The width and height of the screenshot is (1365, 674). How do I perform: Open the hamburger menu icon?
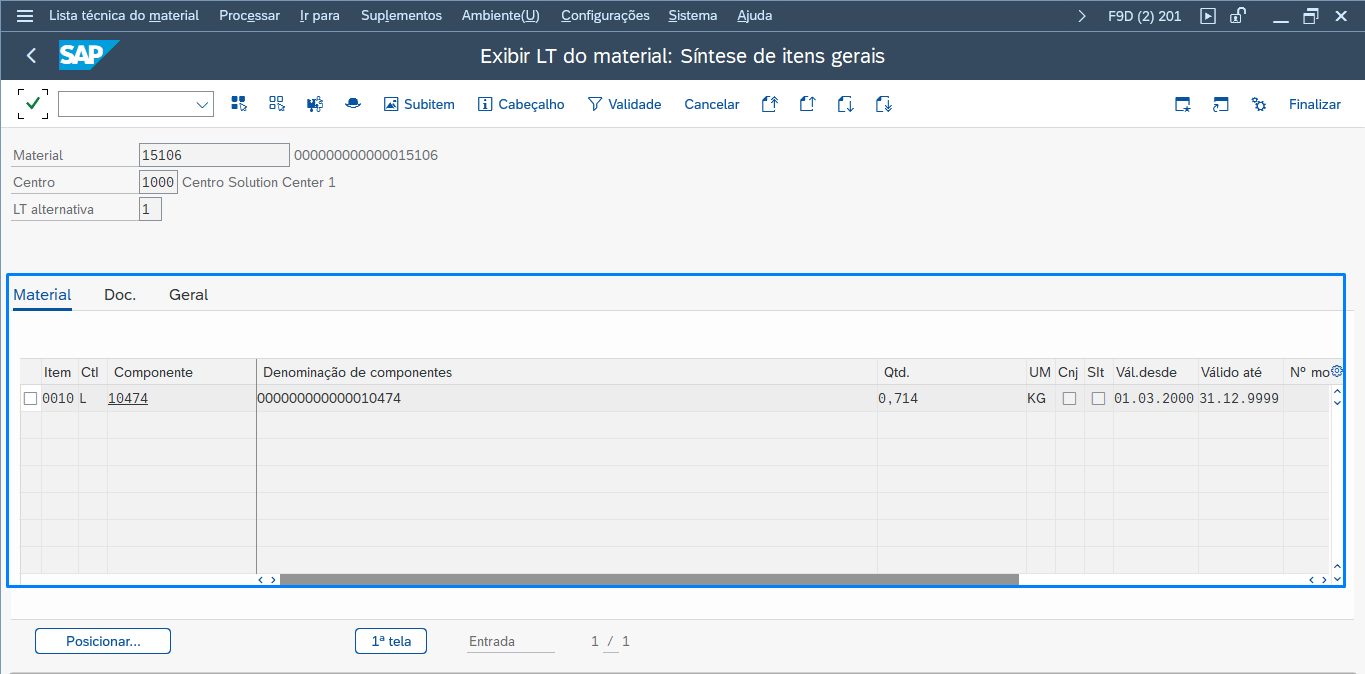pos(25,16)
